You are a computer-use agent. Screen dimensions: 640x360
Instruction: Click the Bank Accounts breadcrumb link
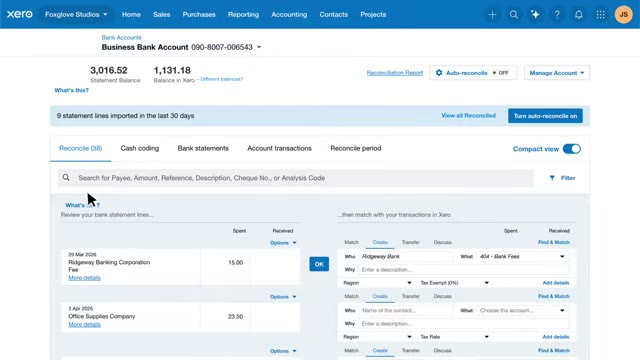(122, 38)
